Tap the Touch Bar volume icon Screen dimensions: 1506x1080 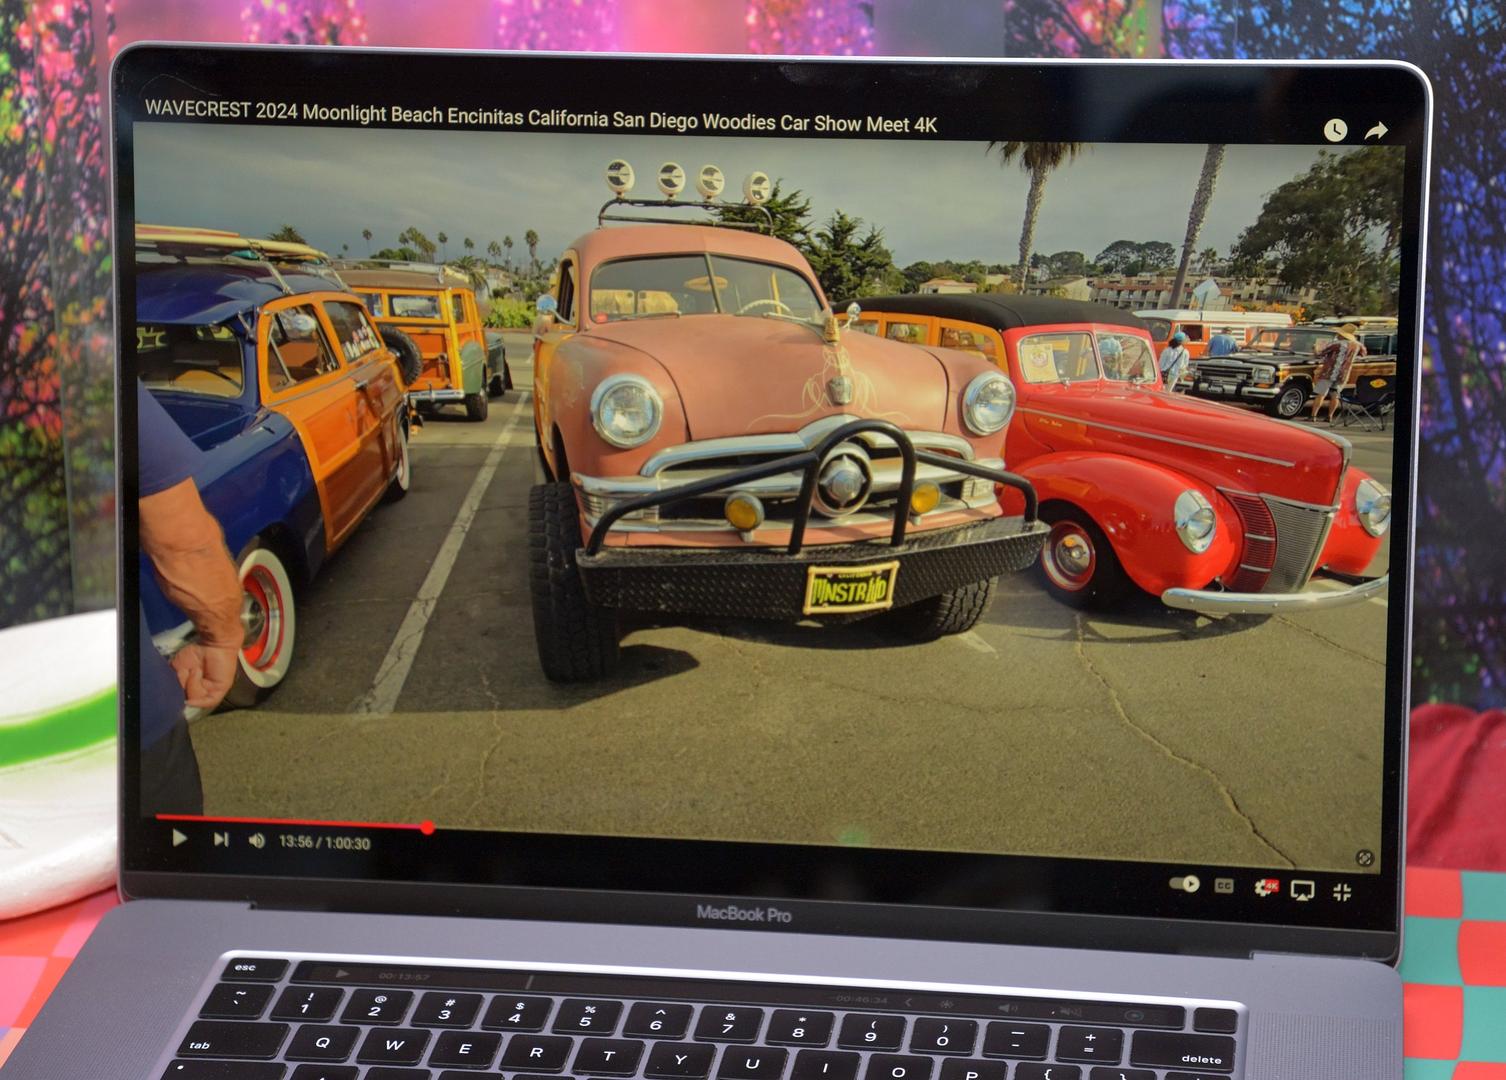pos(1009,1009)
